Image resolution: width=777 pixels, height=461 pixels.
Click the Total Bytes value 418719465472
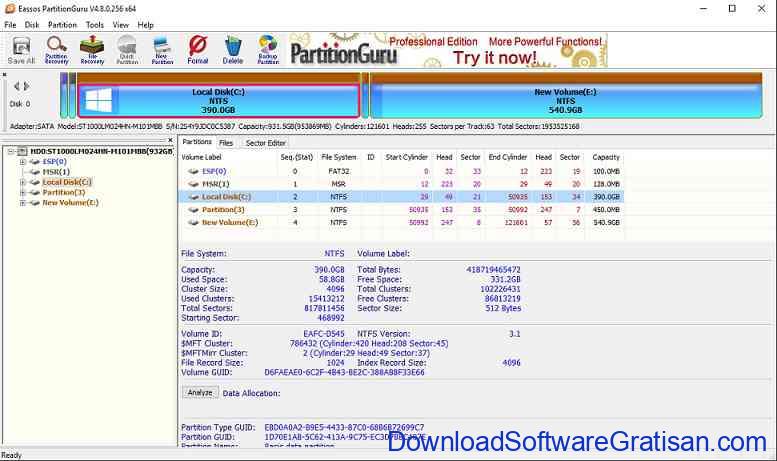tap(493, 270)
